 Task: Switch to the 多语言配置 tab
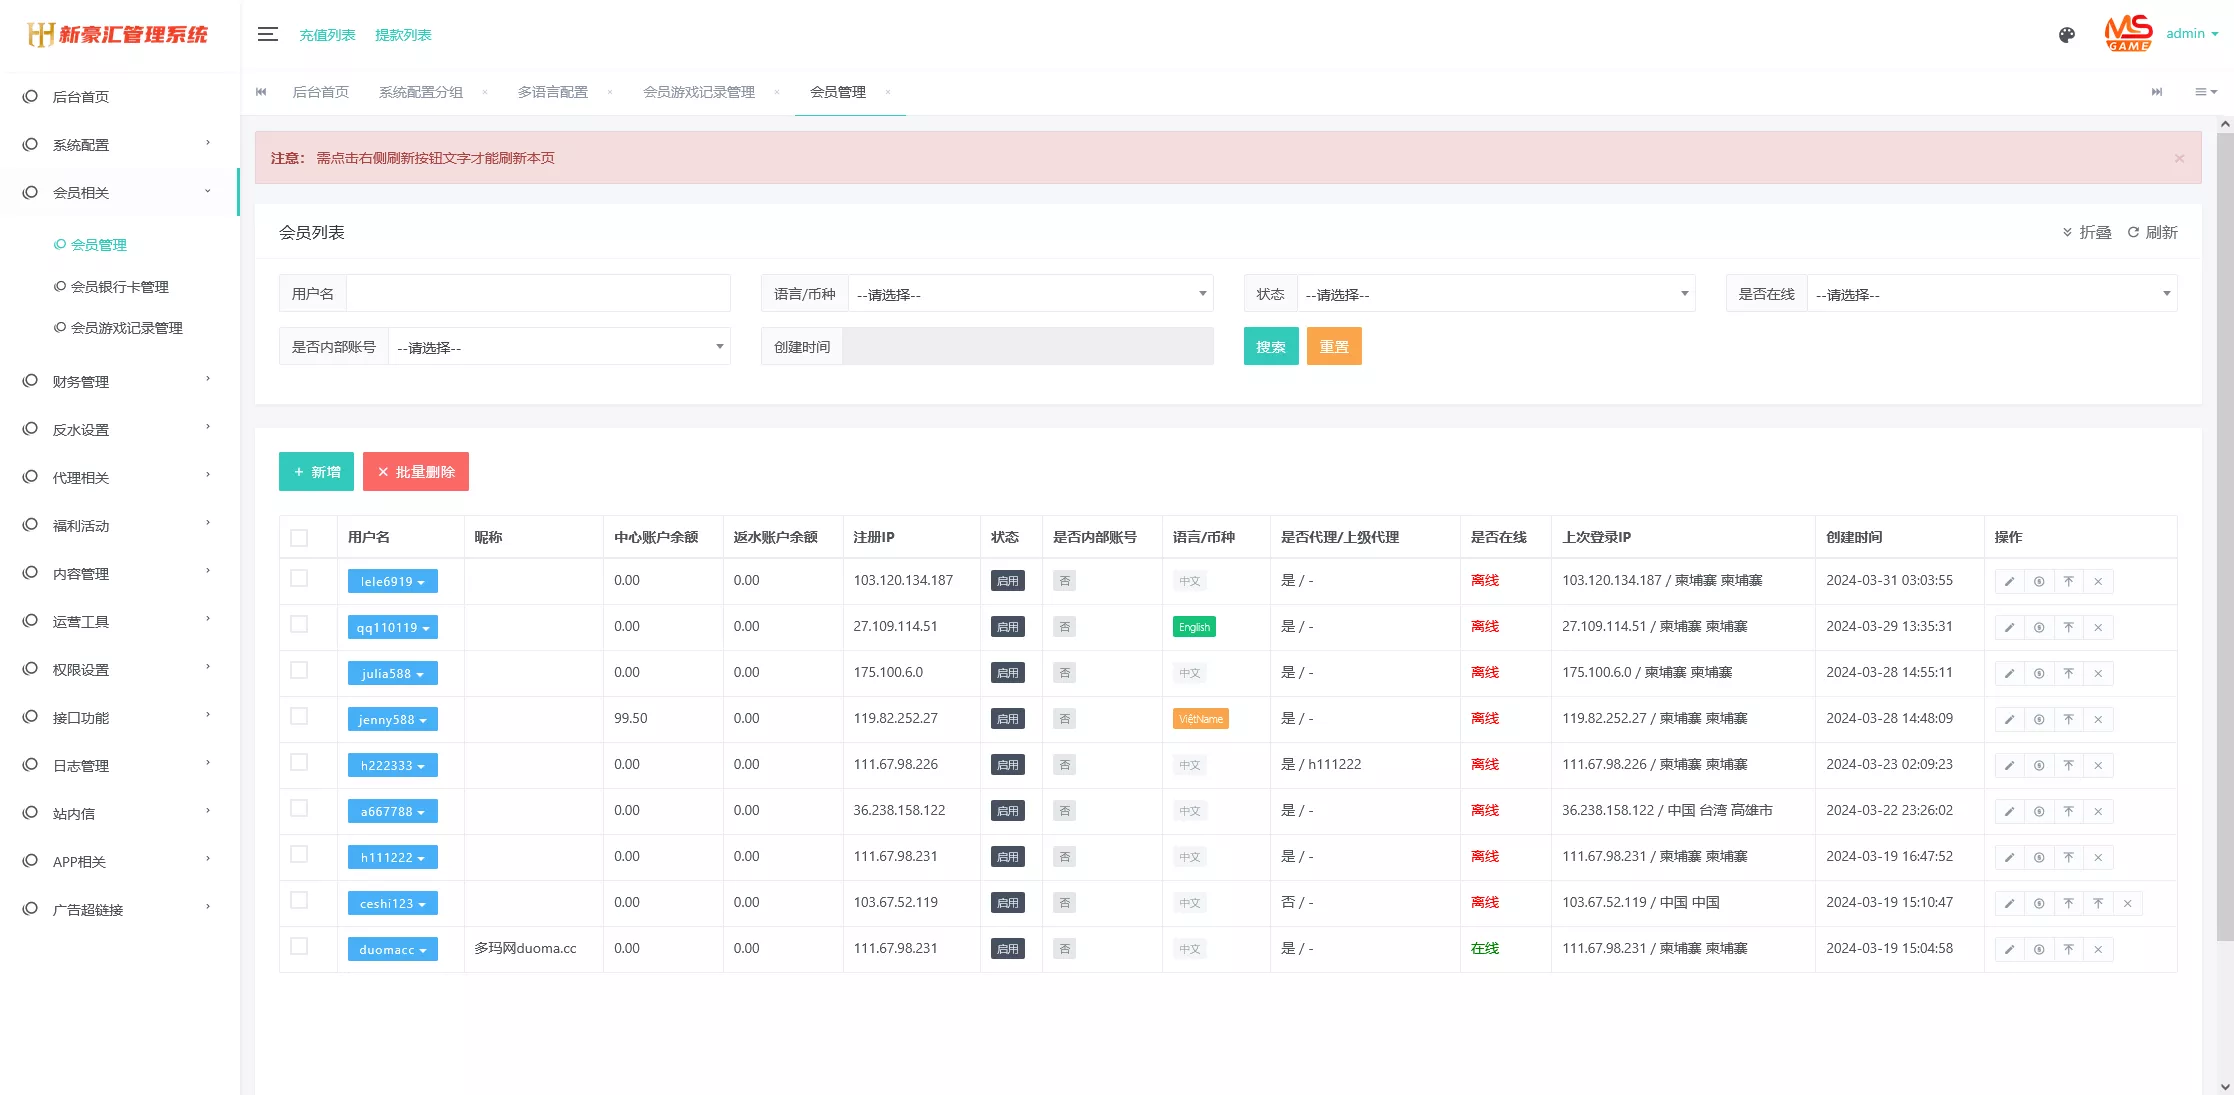click(553, 91)
